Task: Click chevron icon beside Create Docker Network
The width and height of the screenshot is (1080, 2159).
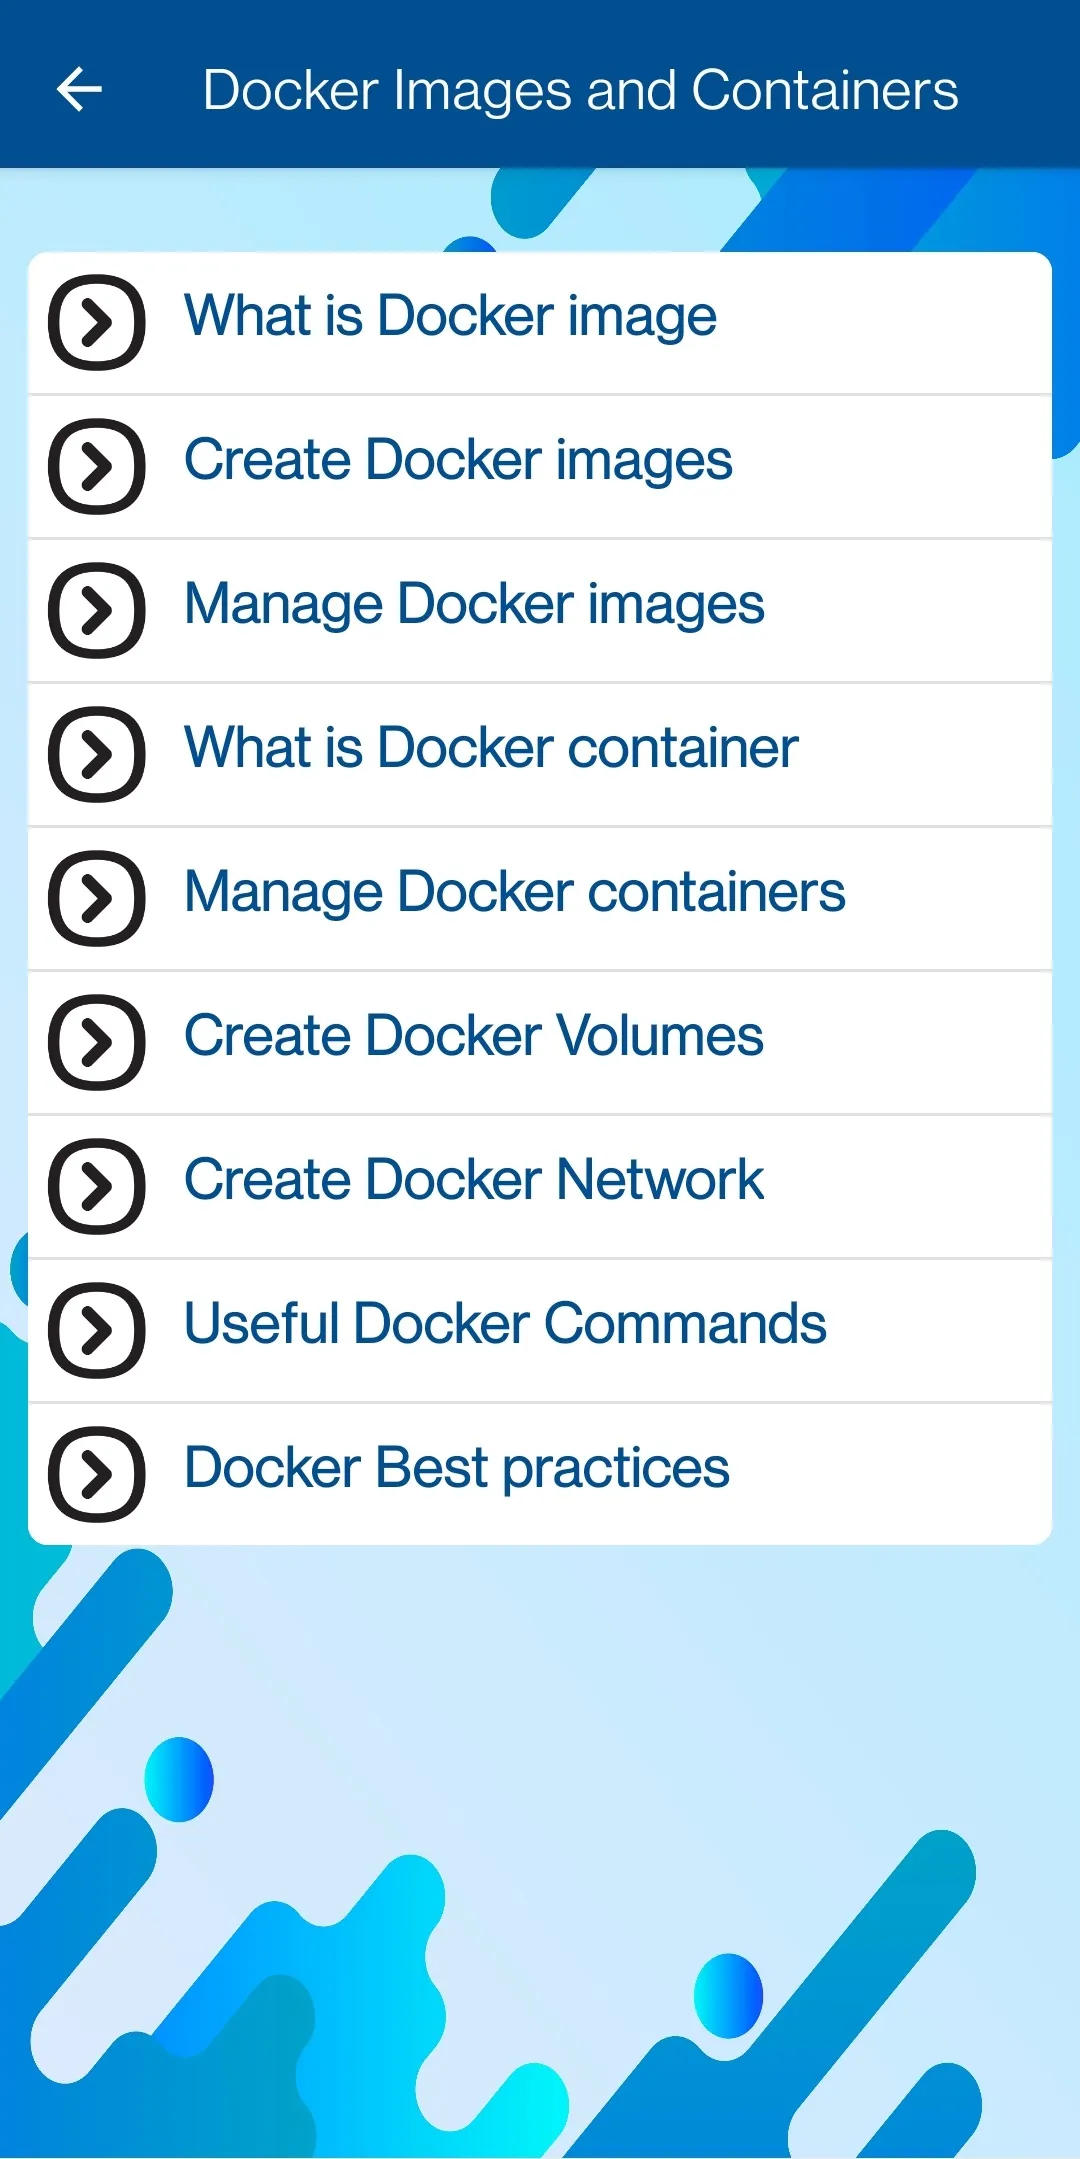Action: [97, 1186]
